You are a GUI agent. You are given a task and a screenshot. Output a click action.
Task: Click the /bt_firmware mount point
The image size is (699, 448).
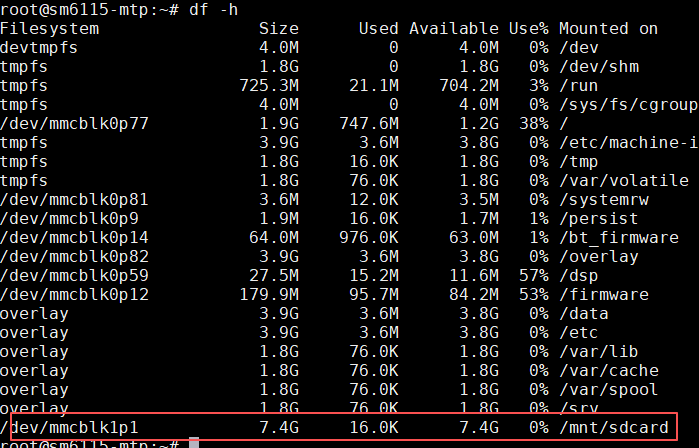tap(618, 238)
